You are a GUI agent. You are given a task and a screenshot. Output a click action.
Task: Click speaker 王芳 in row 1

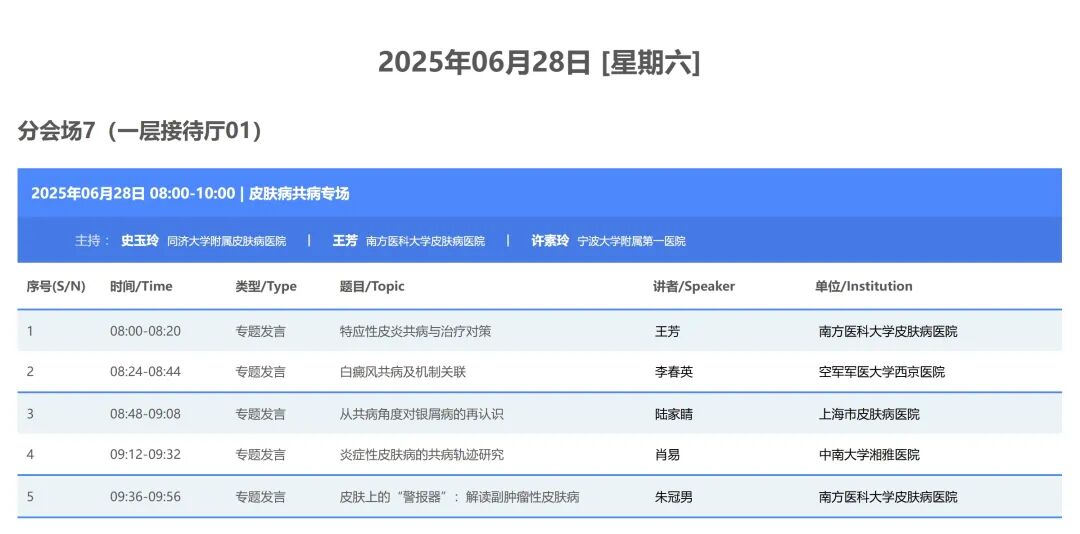pyautogui.click(x=667, y=331)
